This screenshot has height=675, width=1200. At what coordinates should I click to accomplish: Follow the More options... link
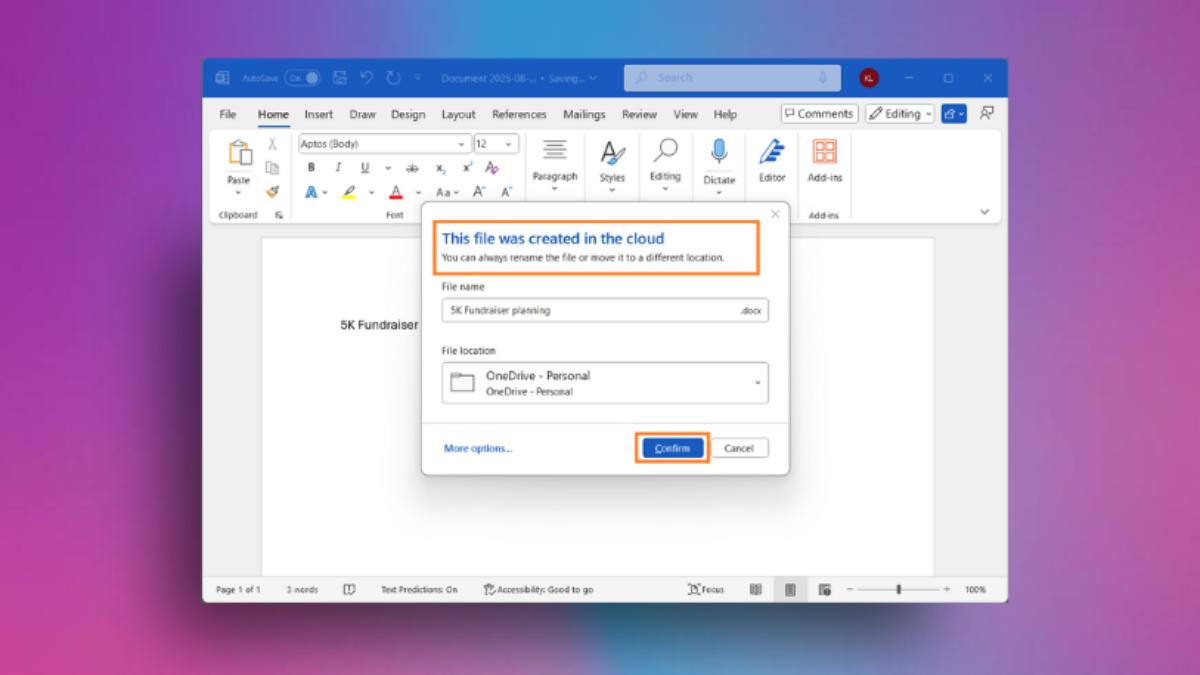coord(478,448)
